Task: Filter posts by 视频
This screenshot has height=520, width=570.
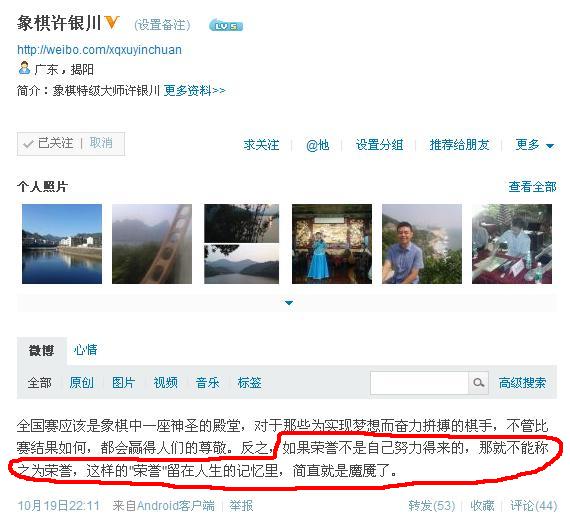Action: (x=165, y=383)
